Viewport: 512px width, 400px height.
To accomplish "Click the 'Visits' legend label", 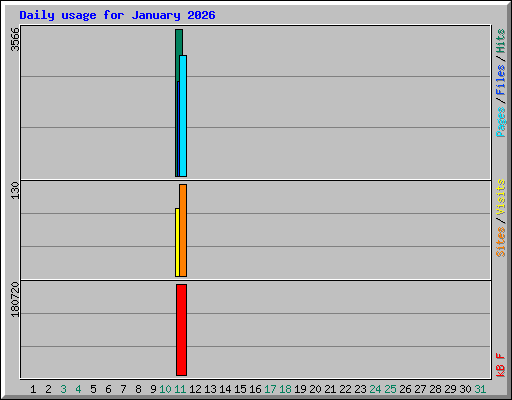I will click(500, 197).
